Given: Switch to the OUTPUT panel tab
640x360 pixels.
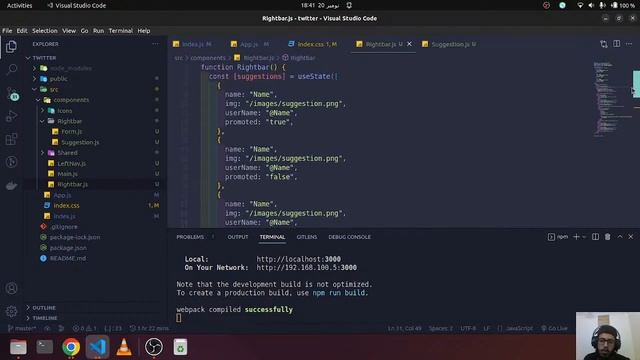Looking at the screenshot, I should (238, 237).
